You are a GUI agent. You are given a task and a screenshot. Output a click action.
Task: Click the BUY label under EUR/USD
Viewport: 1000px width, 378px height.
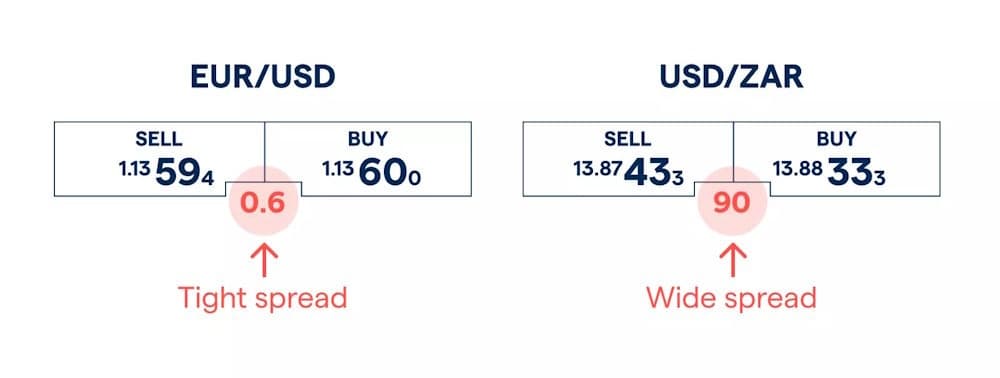coord(368,139)
